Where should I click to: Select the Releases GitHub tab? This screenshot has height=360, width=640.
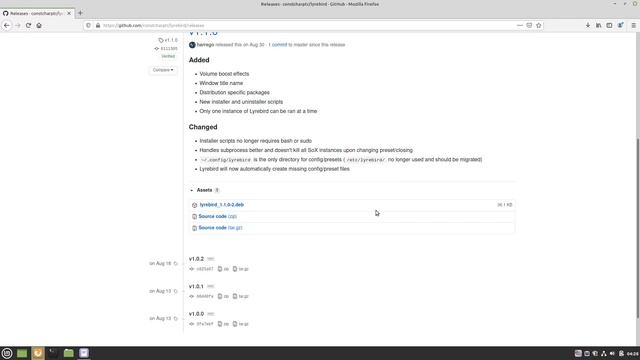pos(37,13)
